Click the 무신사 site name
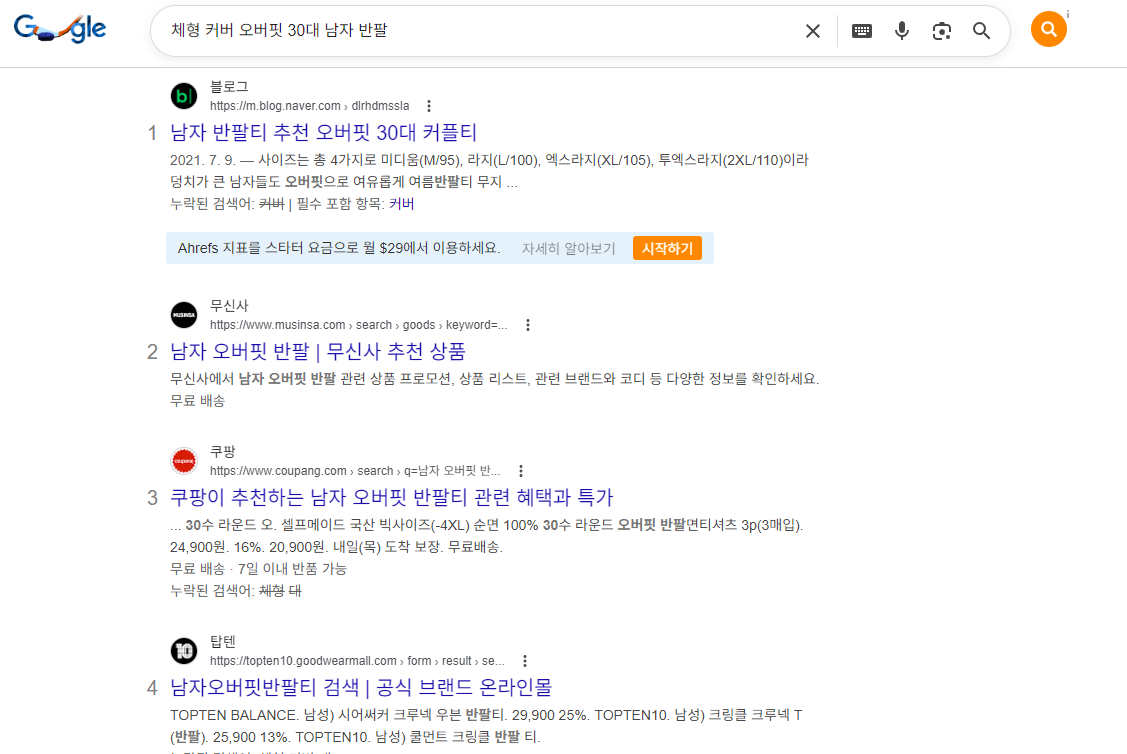This screenshot has height=754, width=1127. point(229,305)
